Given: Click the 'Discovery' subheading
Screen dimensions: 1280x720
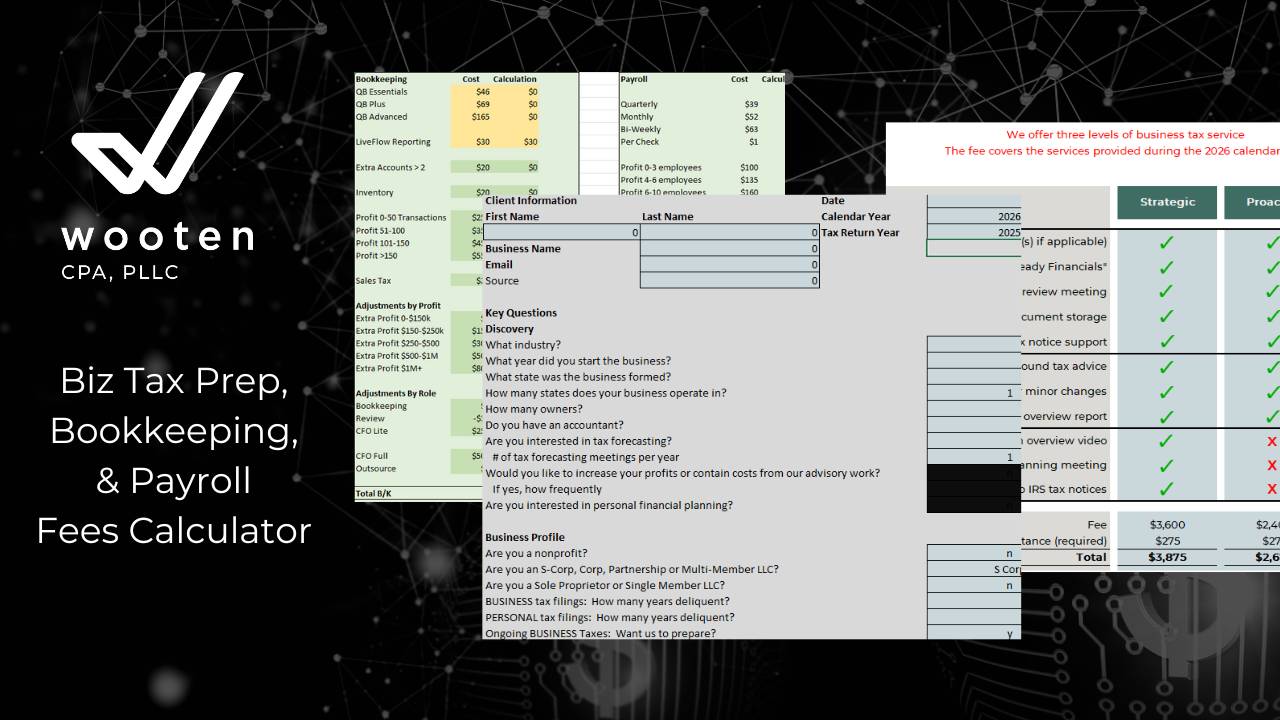Looking at the screenshot, I should [510, 329].
